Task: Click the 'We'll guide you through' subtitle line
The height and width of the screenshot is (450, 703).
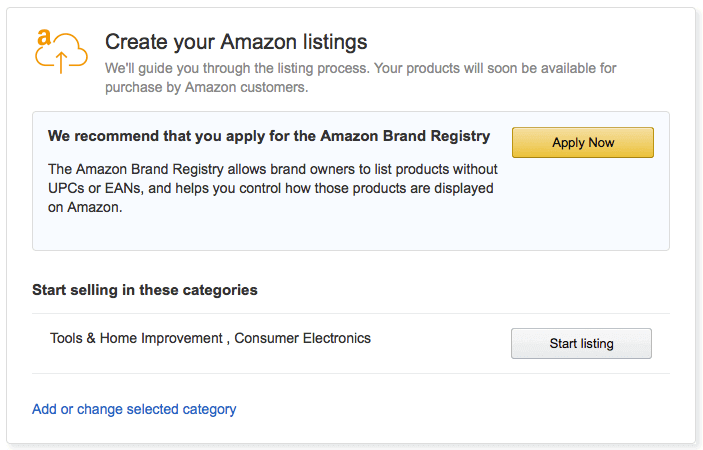Action: pyautogui.click(x=360, y=68)
